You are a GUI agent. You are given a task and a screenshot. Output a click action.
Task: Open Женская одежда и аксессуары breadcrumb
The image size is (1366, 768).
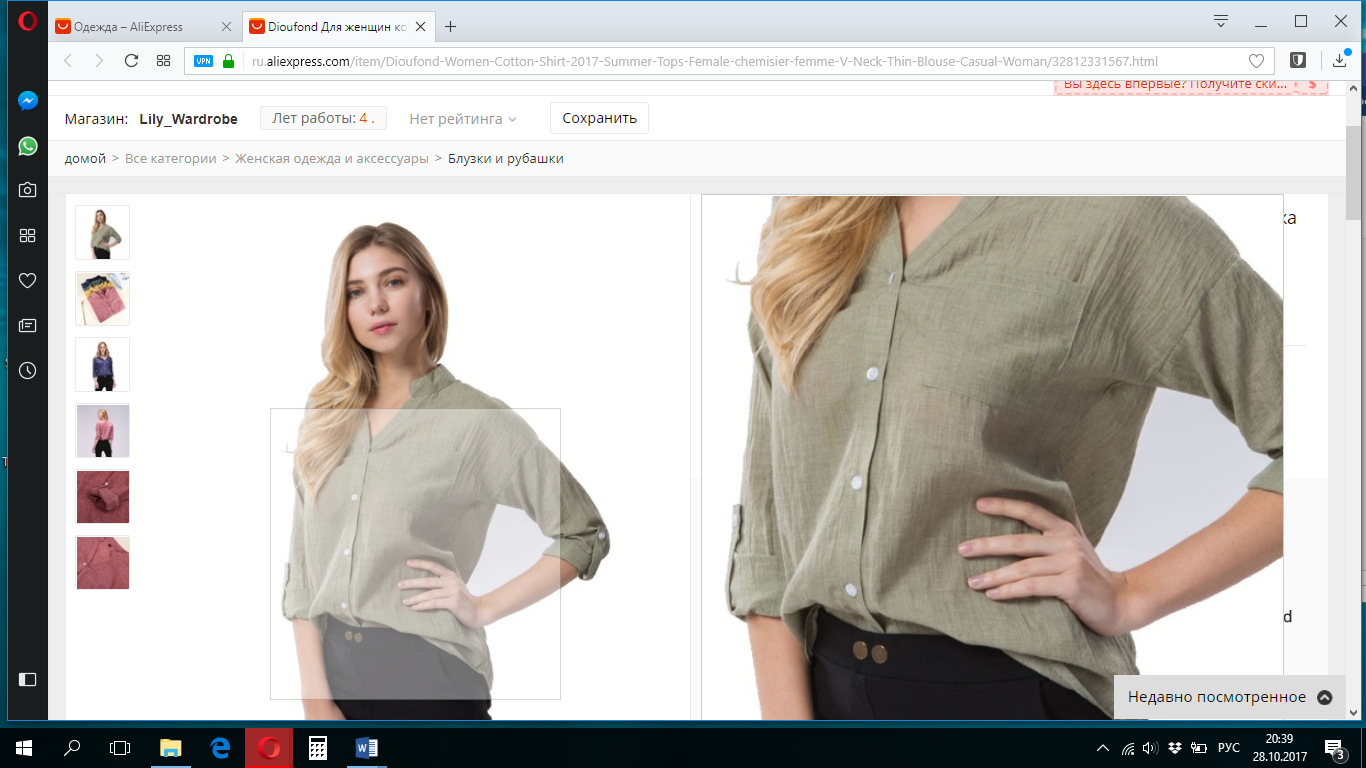pyautogui.click(x=332, y=159)
